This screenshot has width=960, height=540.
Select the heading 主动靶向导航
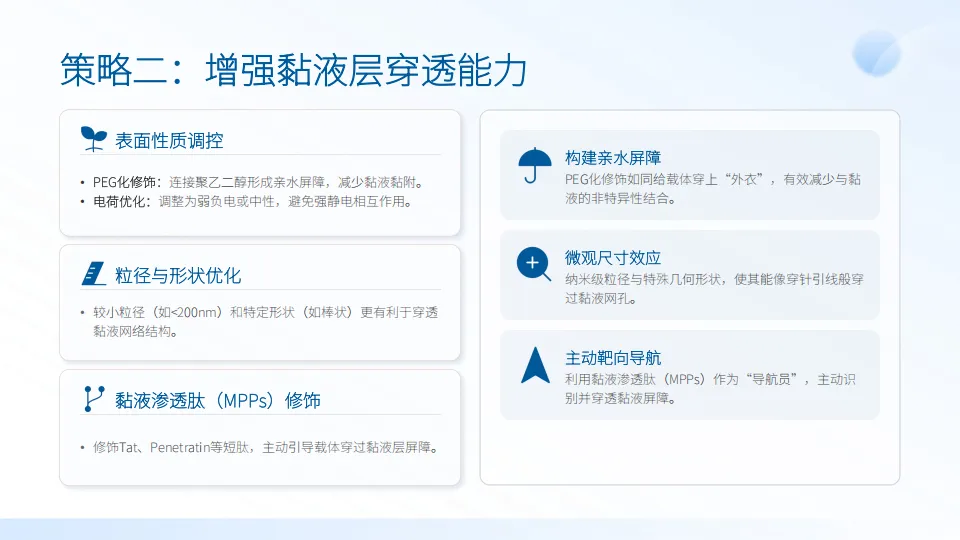[613, 358]
